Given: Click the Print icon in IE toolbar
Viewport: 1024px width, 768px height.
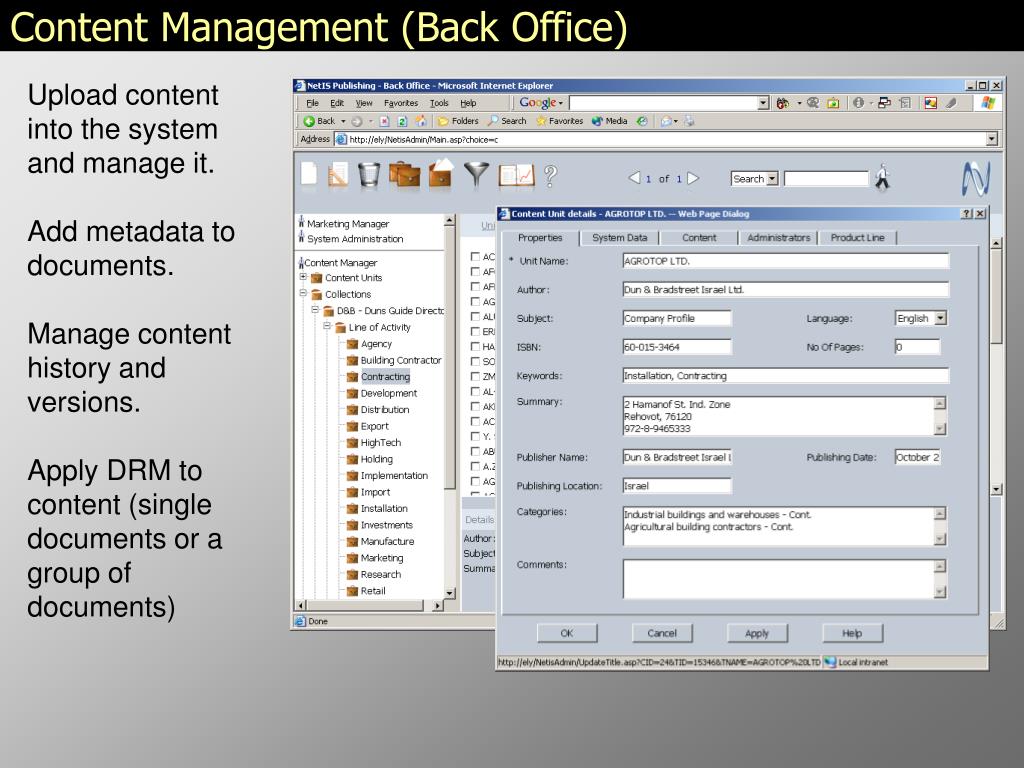Looking at the screenshot, I should tap(689, 121).
